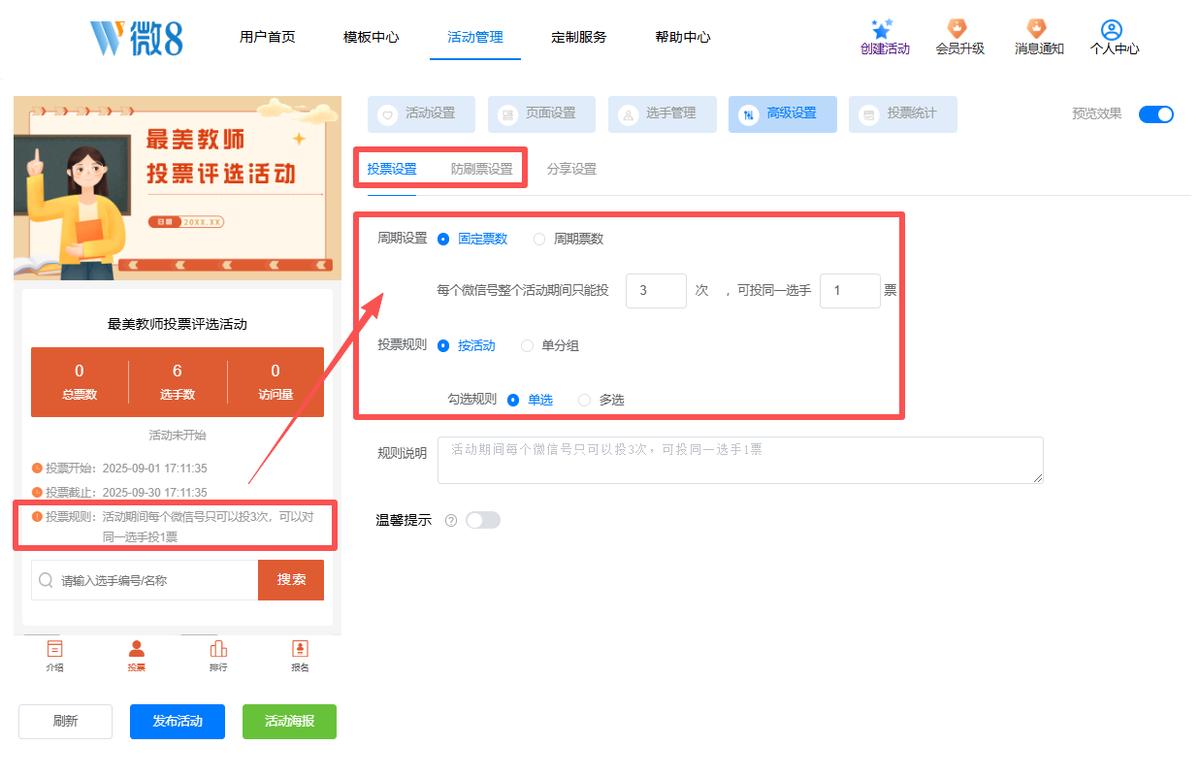Open 活动管理 menu item
1200x776 pixels.
(x=475, y=37)
